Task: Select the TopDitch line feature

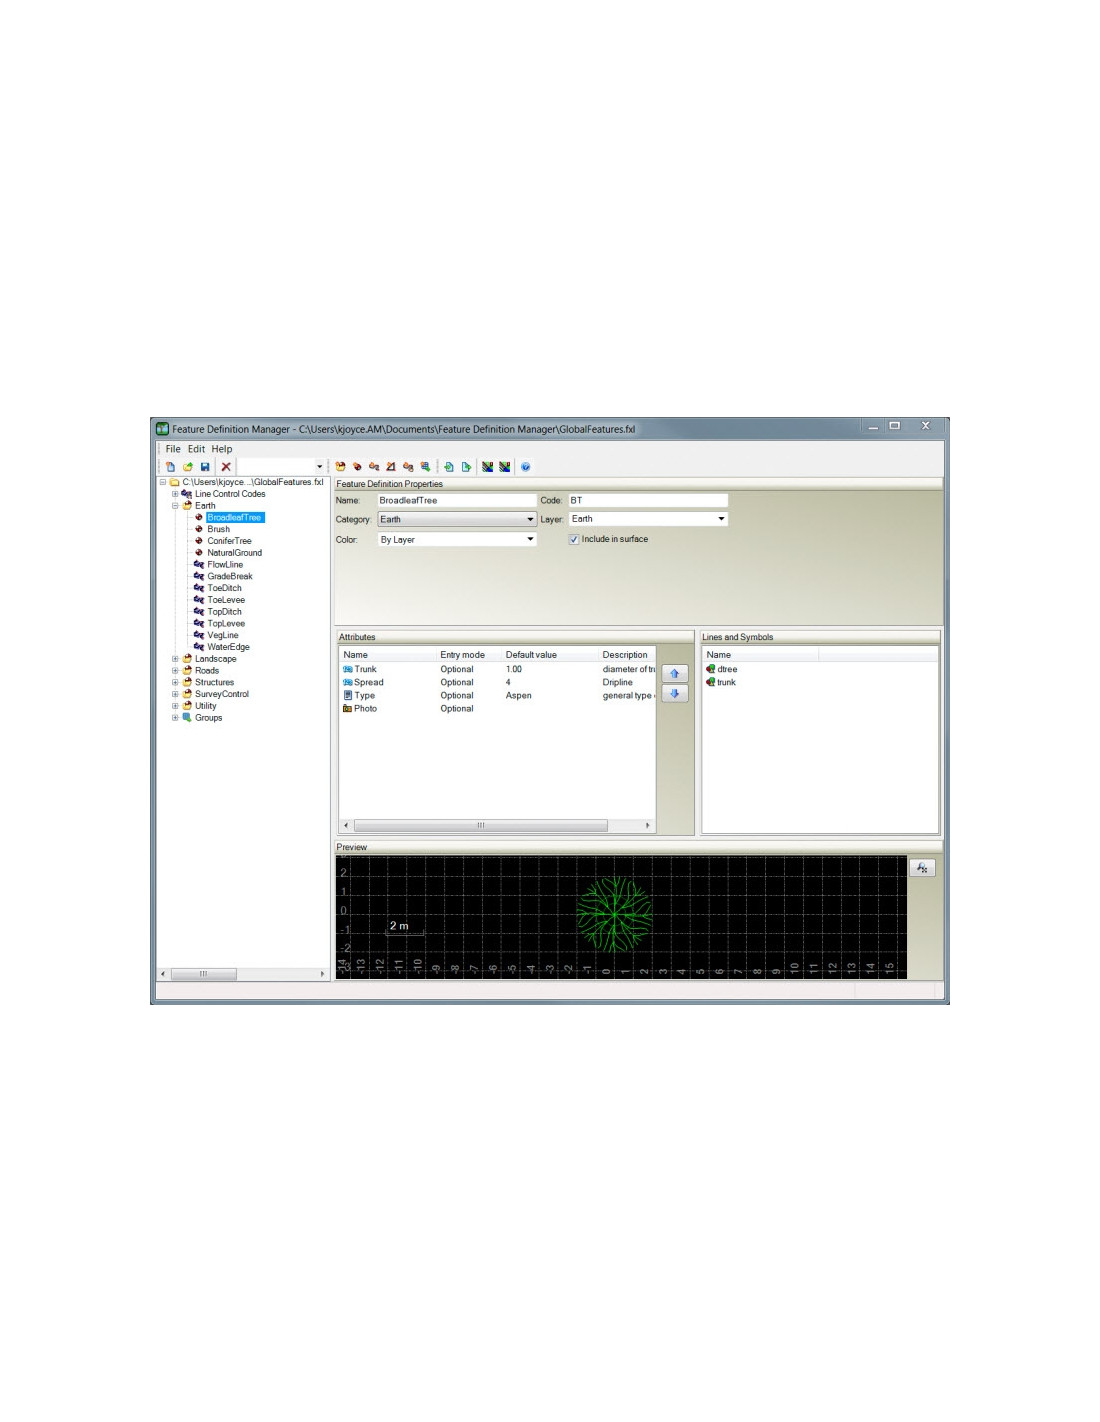Action: pos(224,612)
